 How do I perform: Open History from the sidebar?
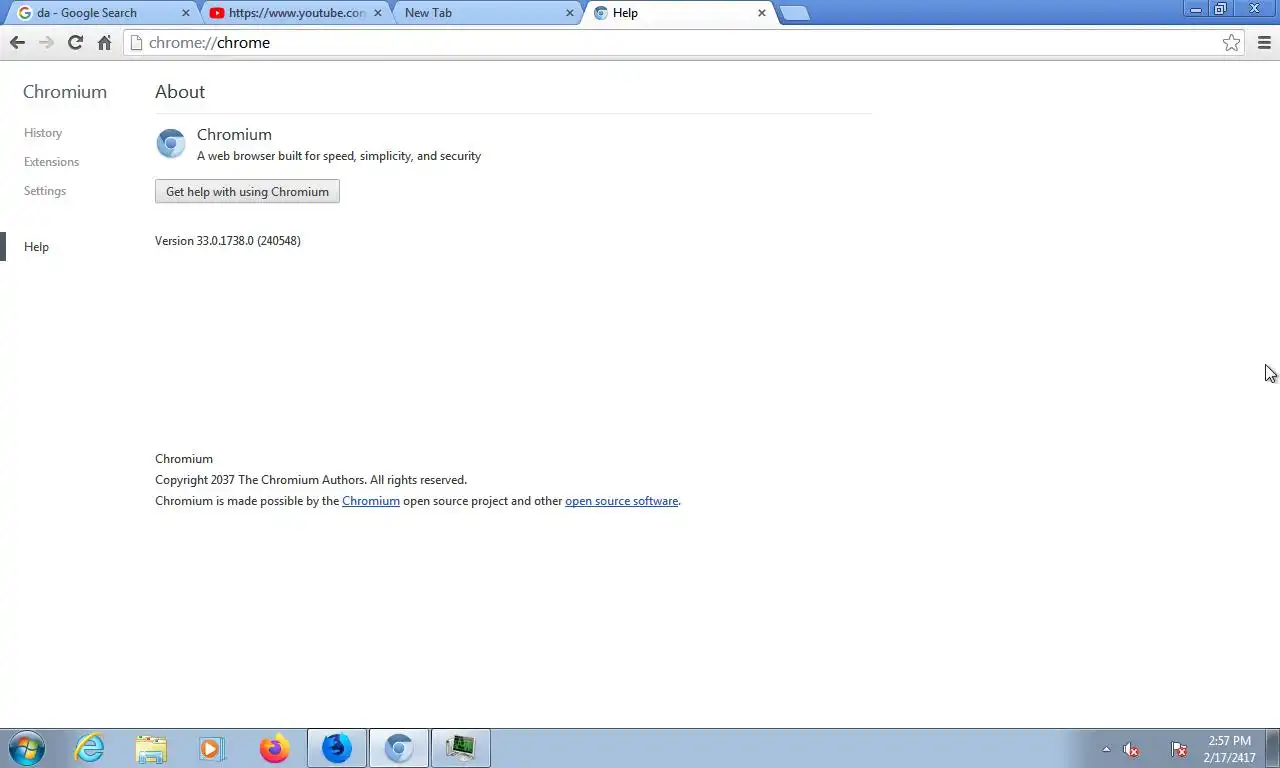click(x=43, y=133)
